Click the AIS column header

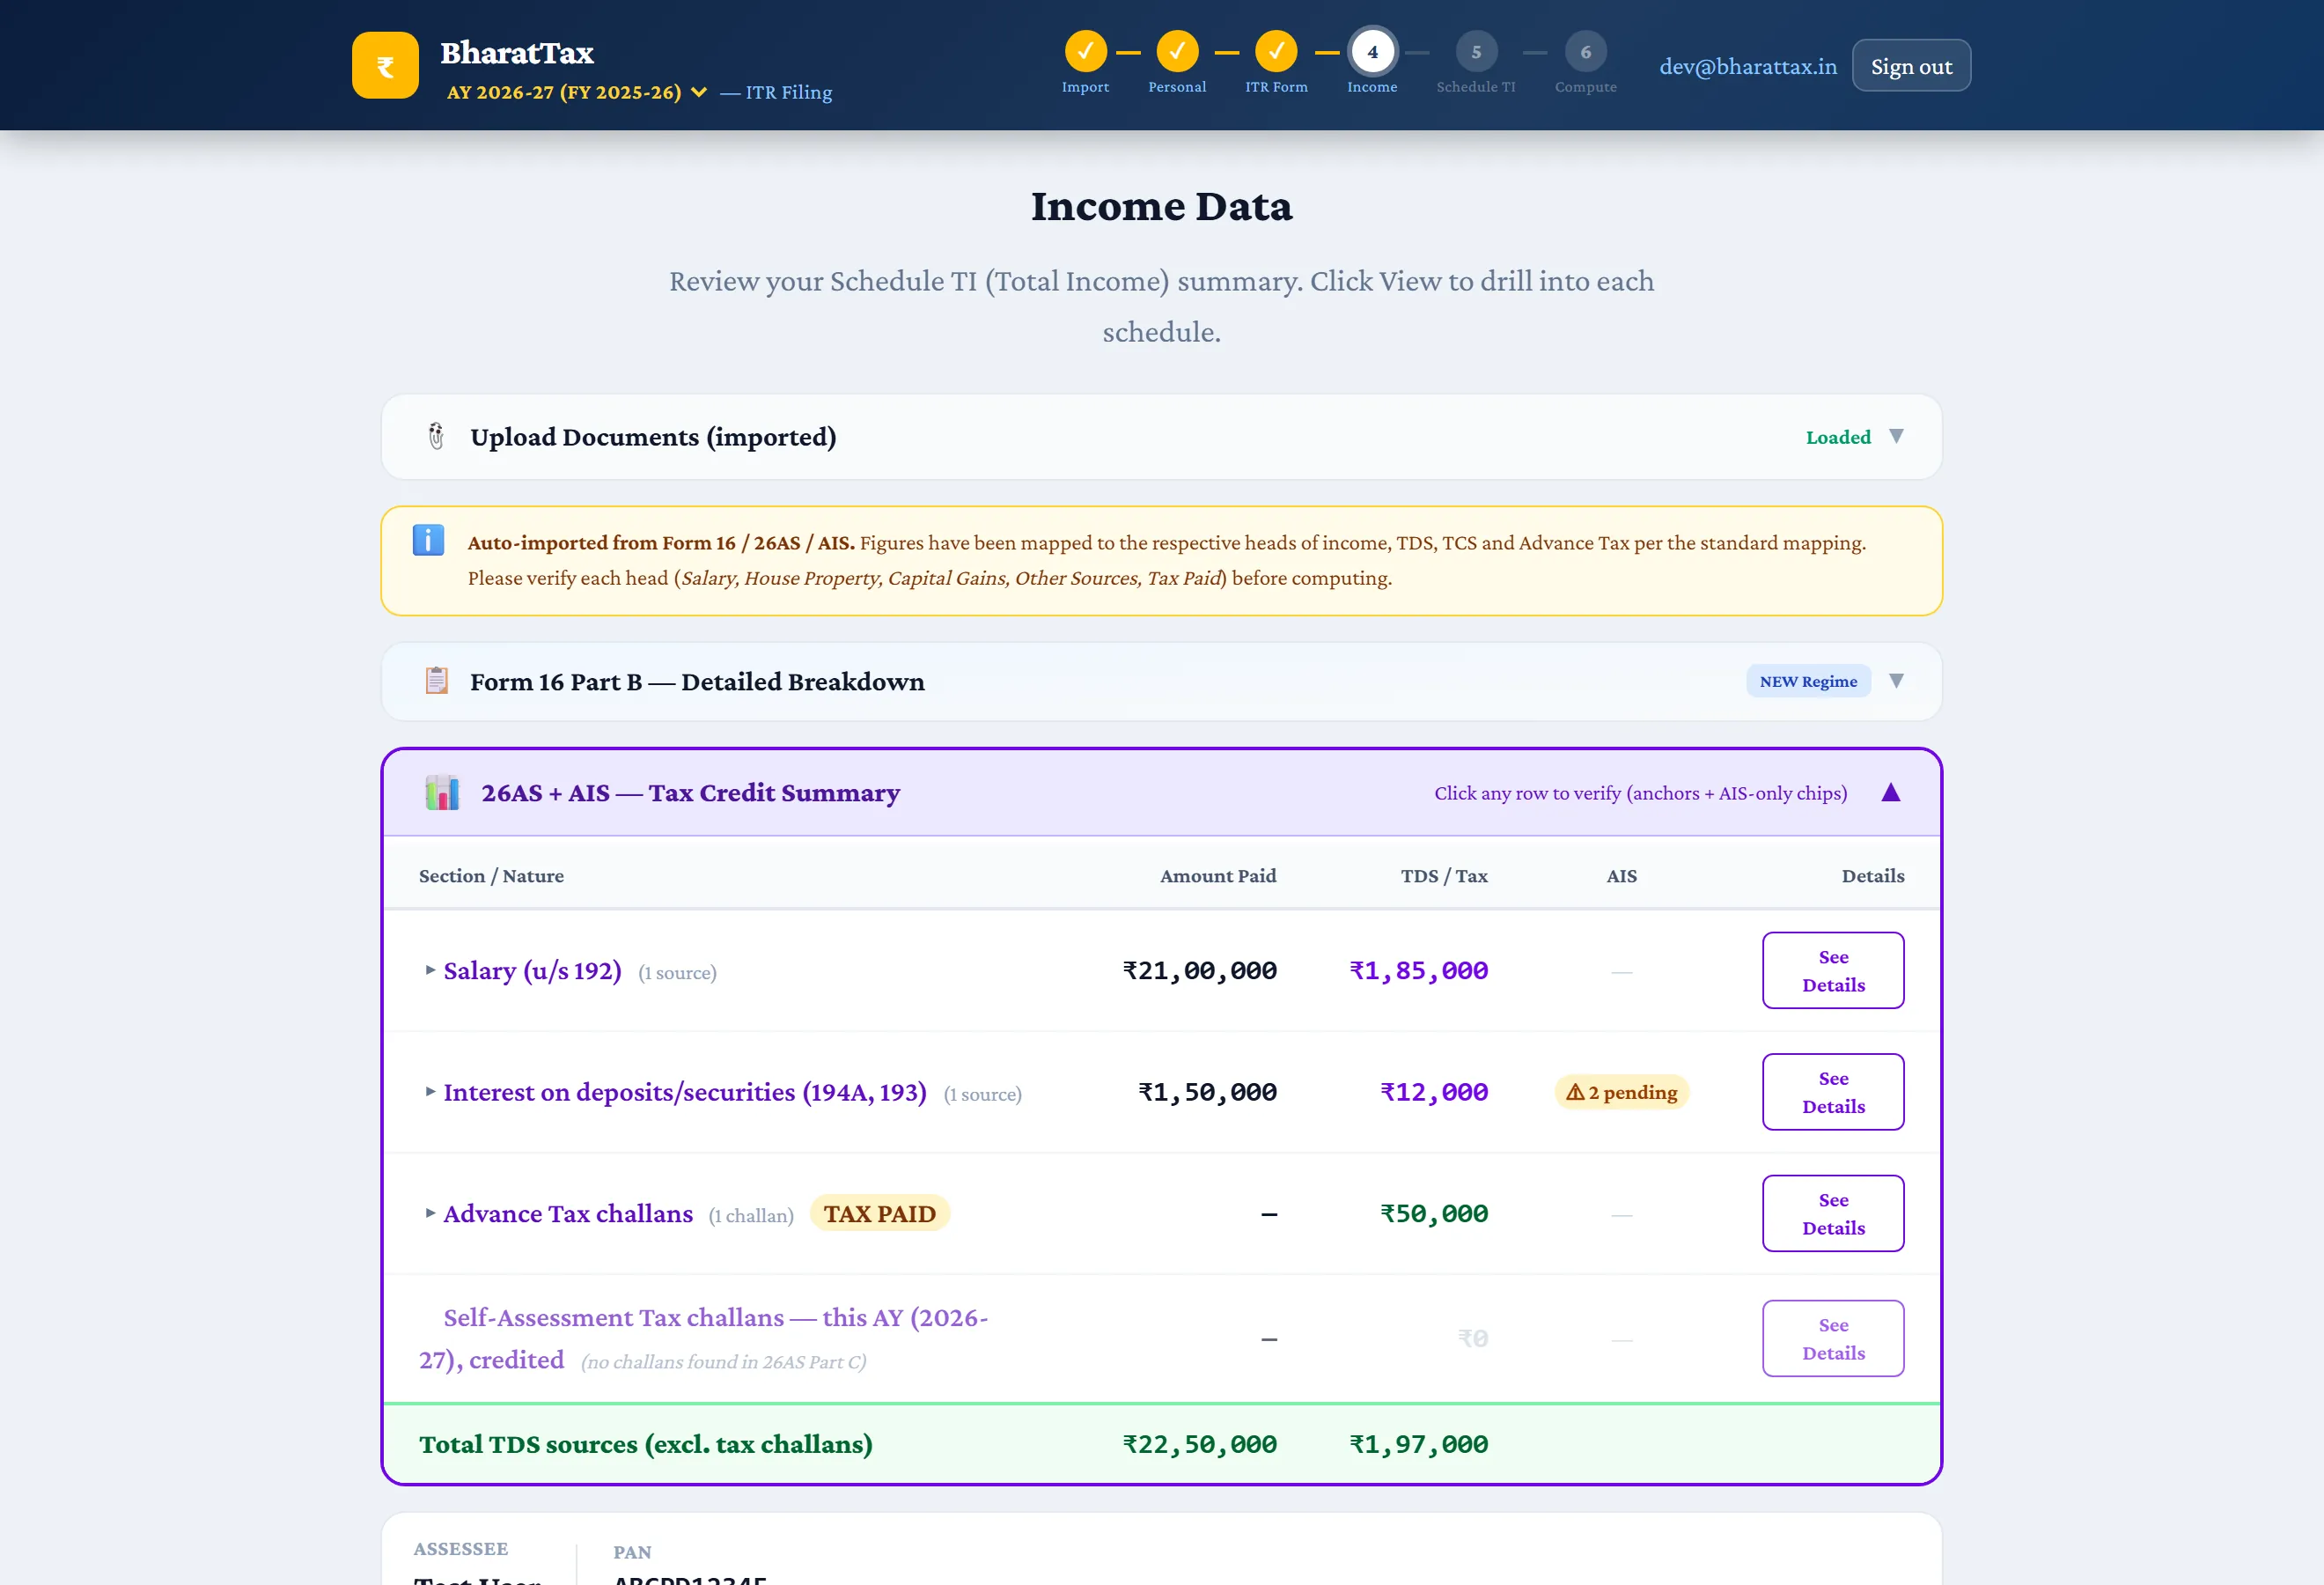pos(1621,876)
